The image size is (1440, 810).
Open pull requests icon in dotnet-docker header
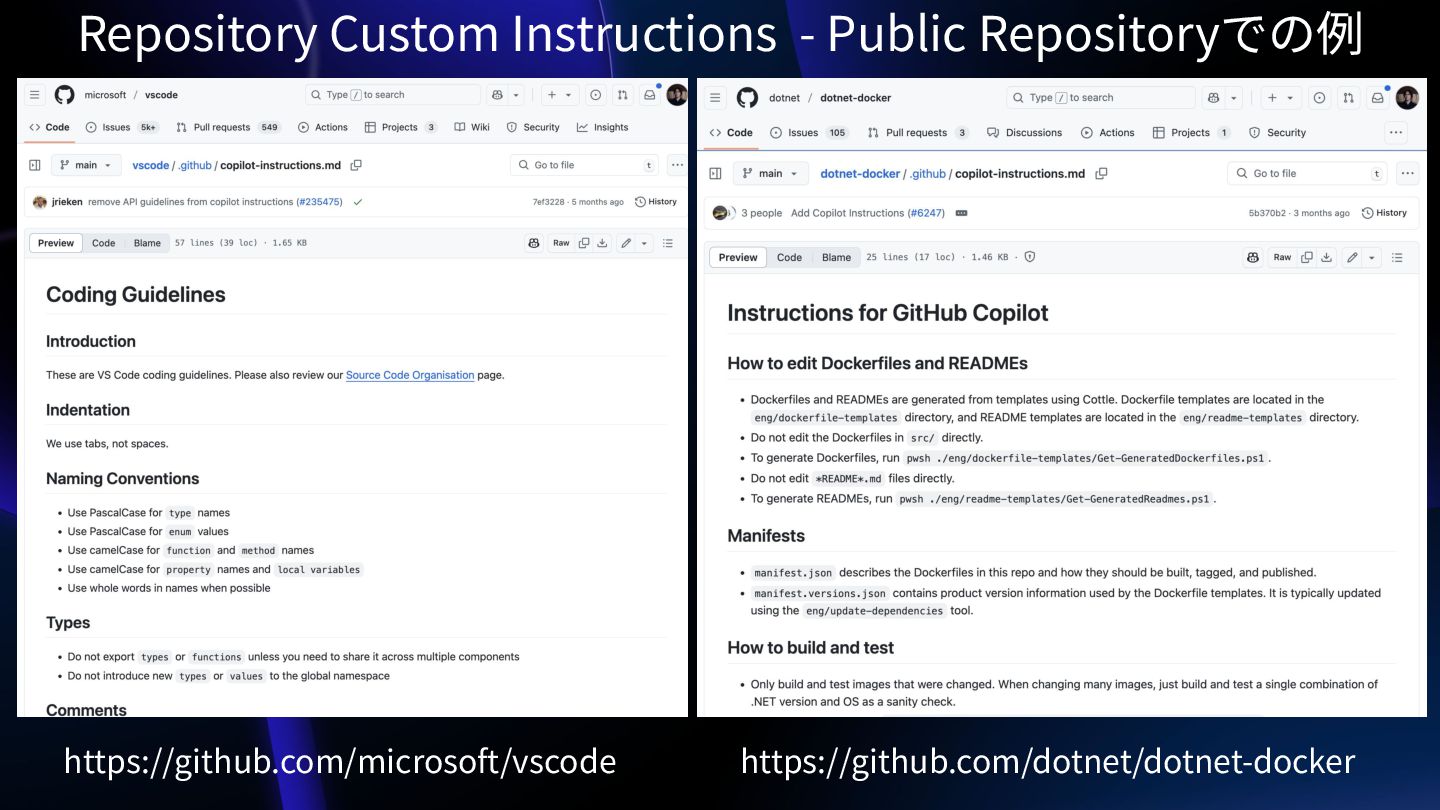(x=1348, y=98)
